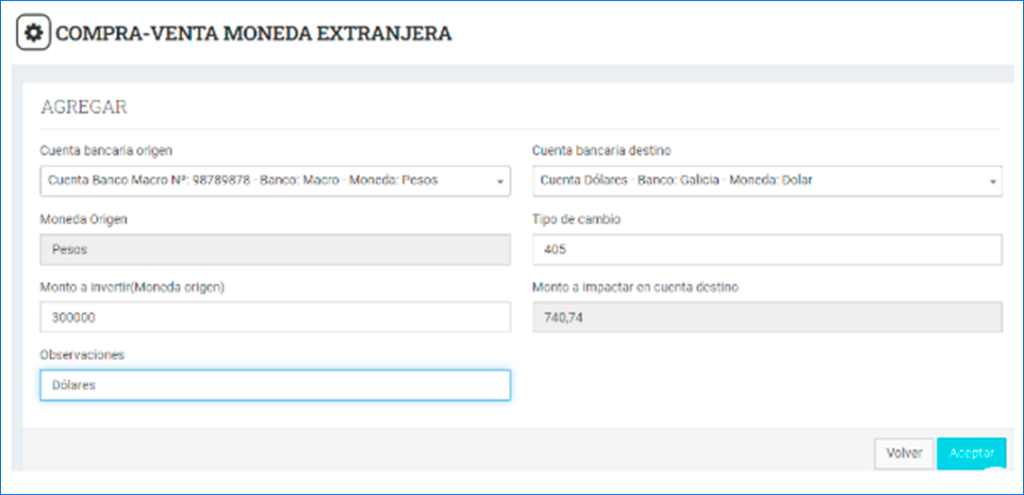Click into the Tipo de cambio field showing 405
Screen dimensions: 1024x495
point(767,249)
